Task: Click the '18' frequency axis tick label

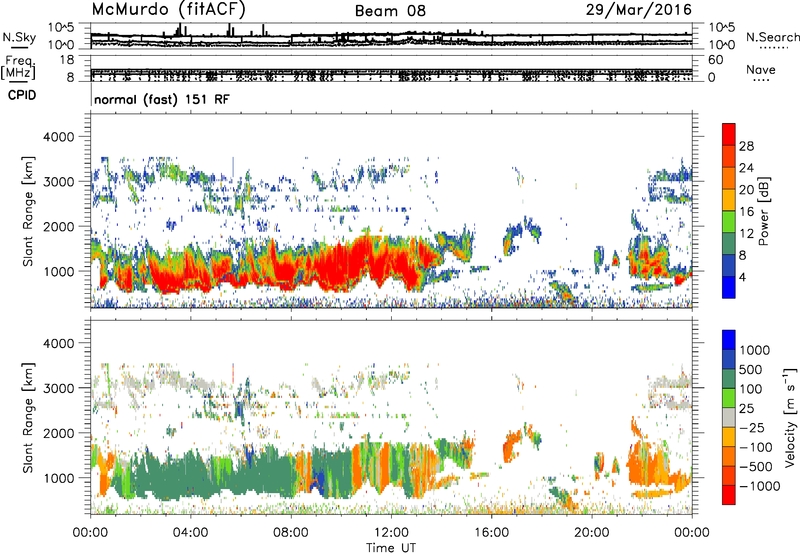Action: pyautogui.click(x=67, y=60)
